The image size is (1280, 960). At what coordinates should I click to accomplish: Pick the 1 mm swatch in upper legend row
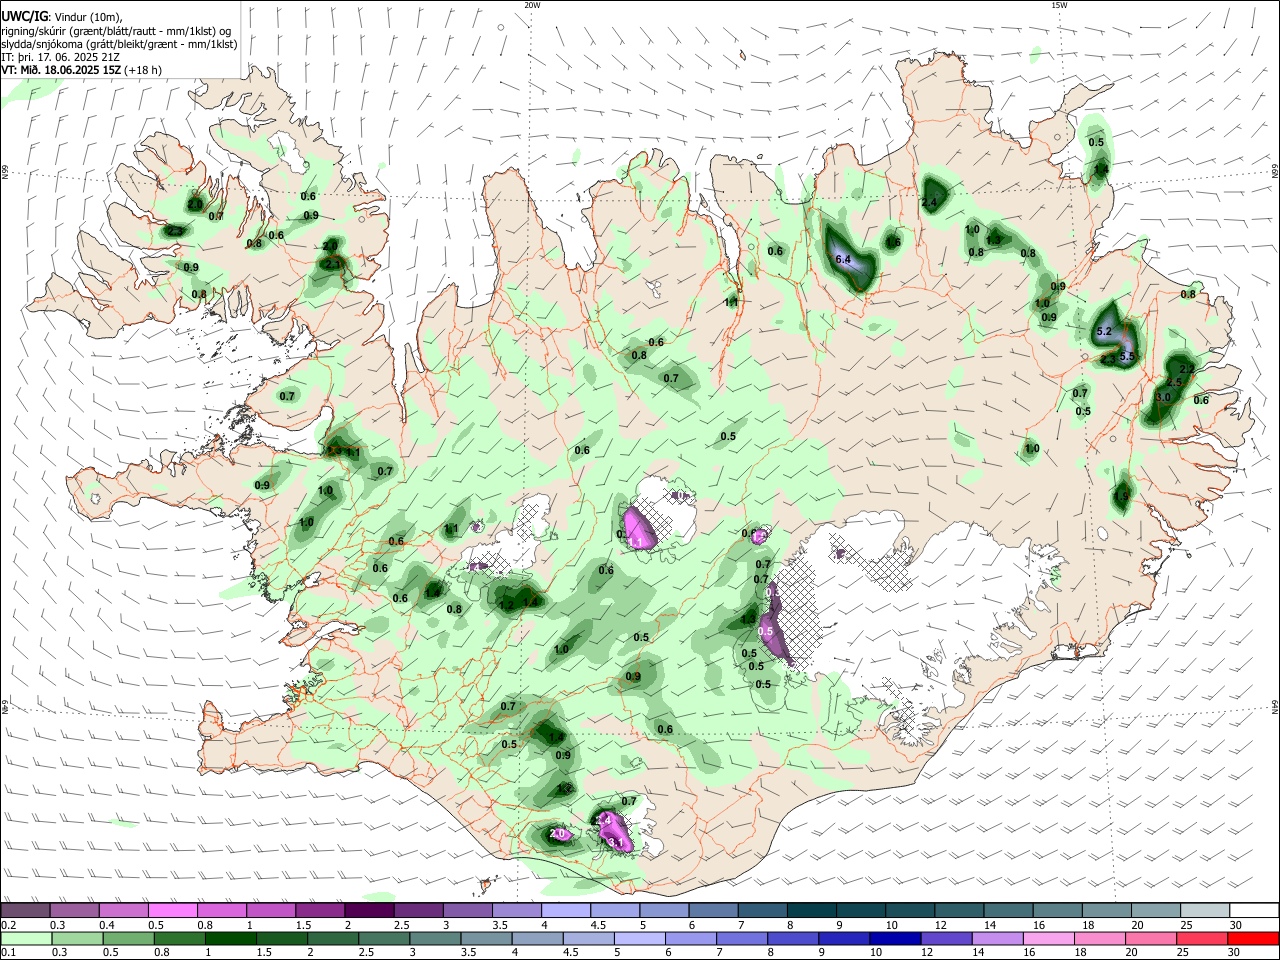click(x=271, y=911)
